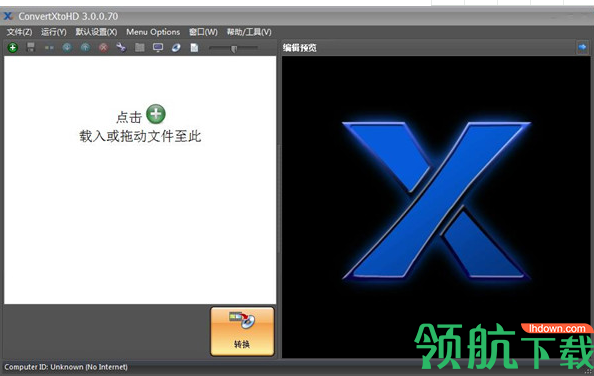
Task: Click the document log toolbar icon
Action: (x=194, y=48)
